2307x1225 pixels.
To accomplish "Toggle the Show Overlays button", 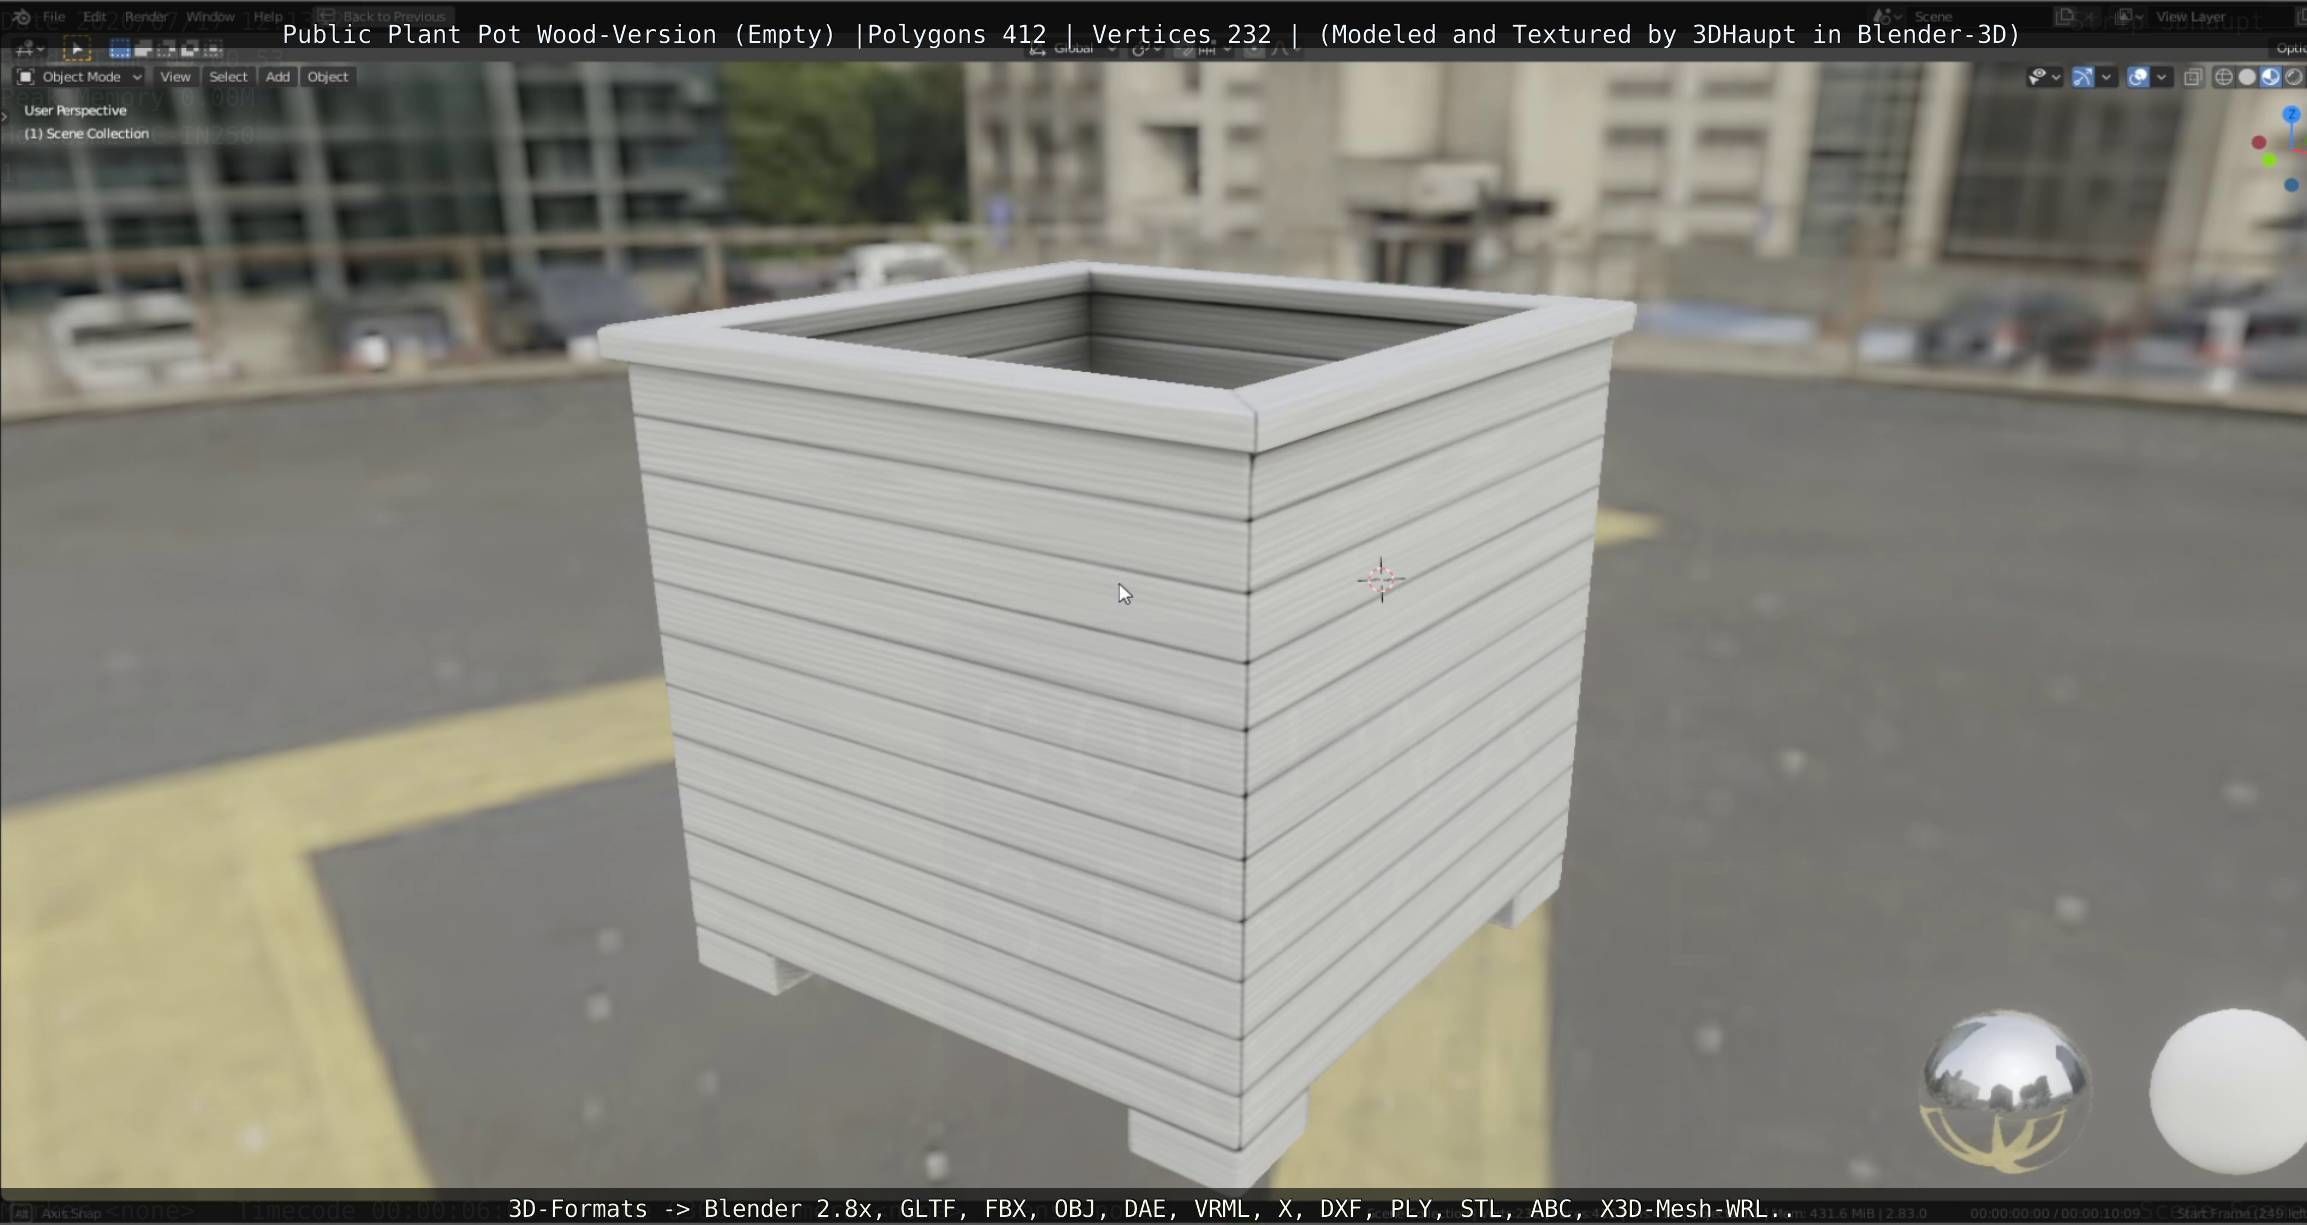I will pos(2138,77).
